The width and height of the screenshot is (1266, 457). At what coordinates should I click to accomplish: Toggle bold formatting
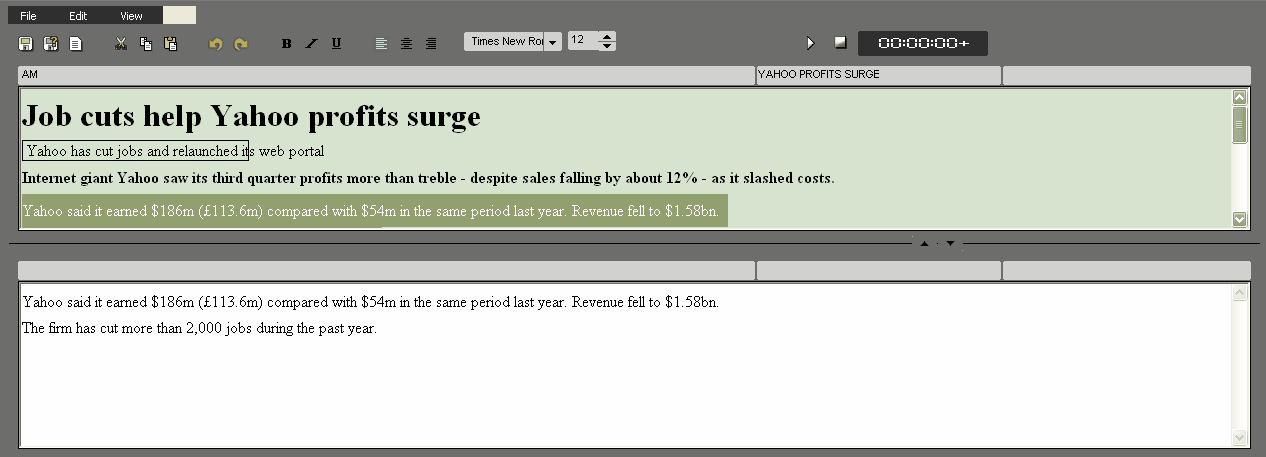287,44
